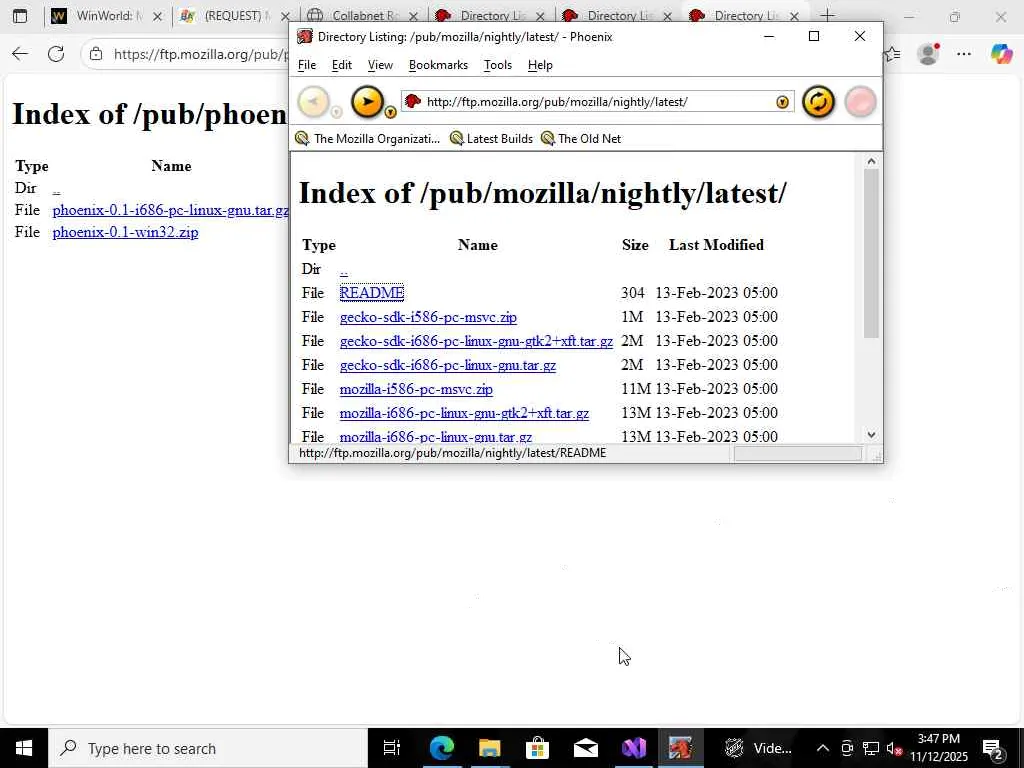Image resolution: width=1024 pixels, height=768 pixels.
Task: Open the Help menu in Phoenix
Action: (540, 65)
